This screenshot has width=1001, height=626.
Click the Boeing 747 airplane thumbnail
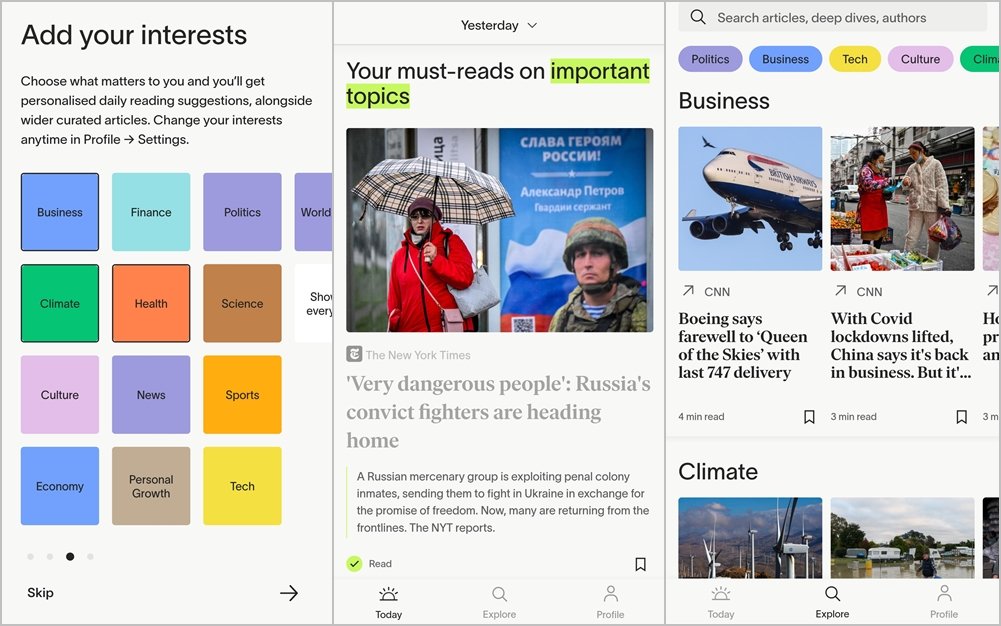(750, 198)
